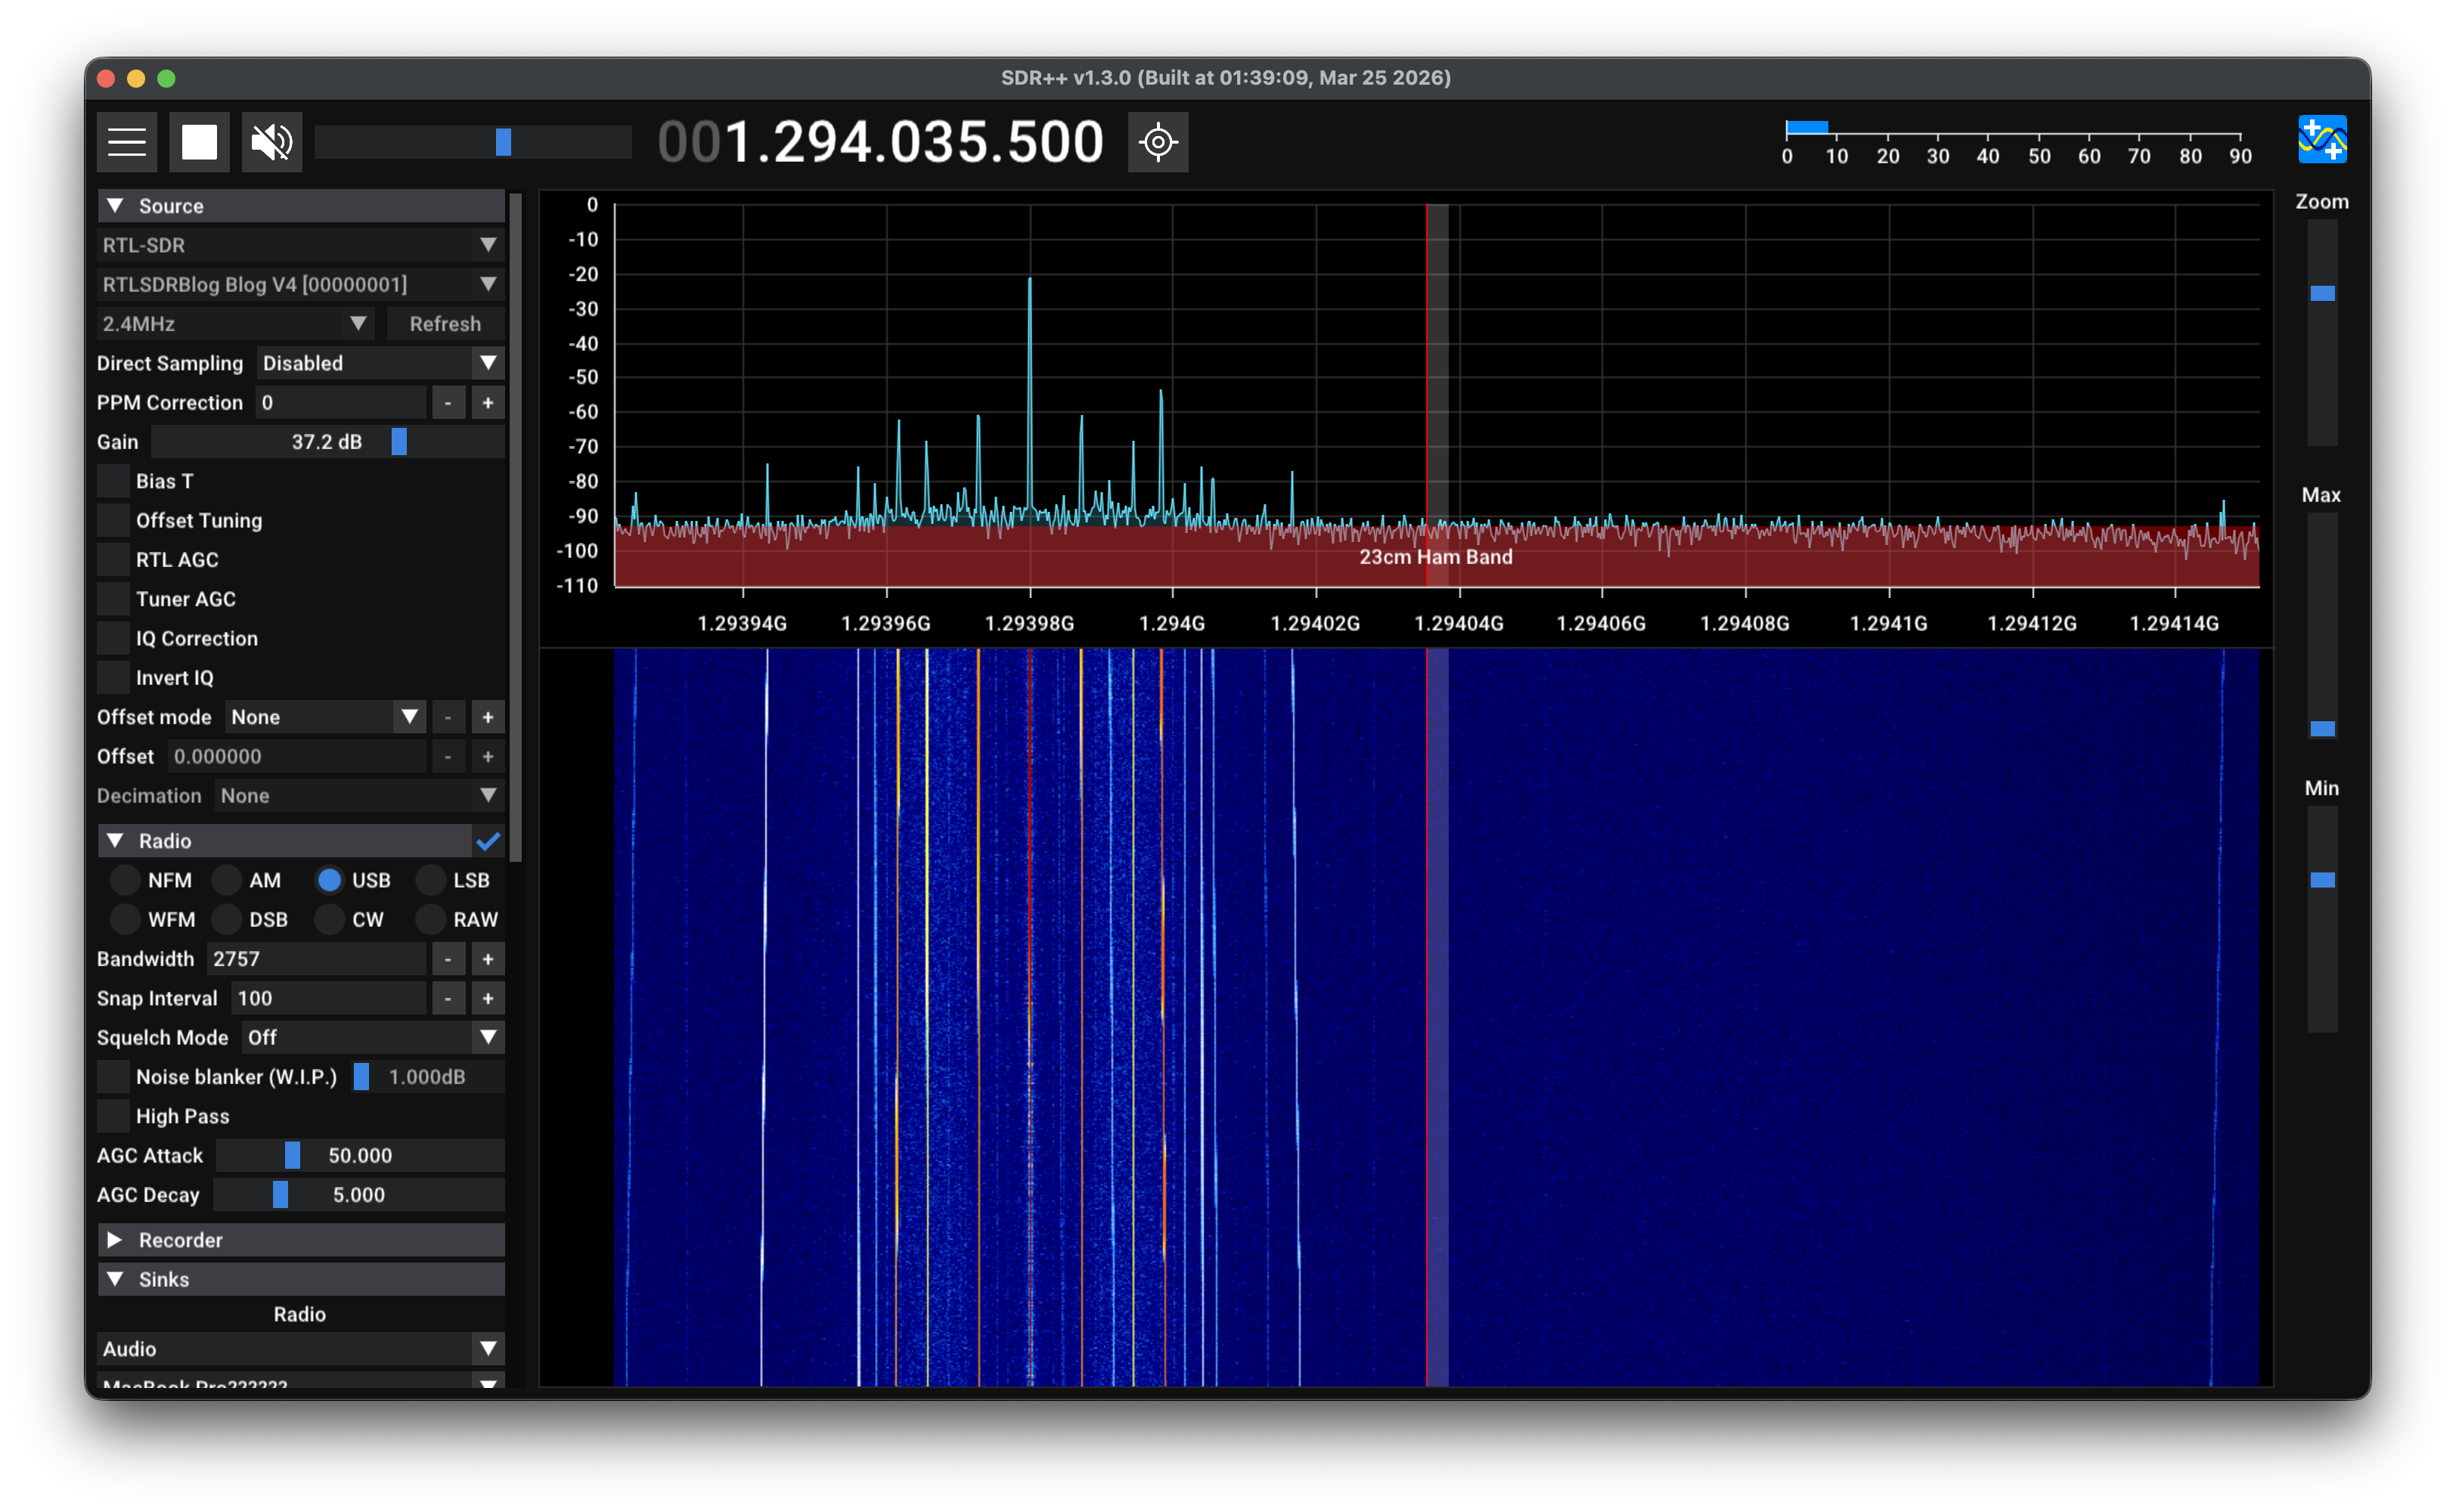Select the CW radio mode
The image size is (2456, 1512).
(329, 919)
